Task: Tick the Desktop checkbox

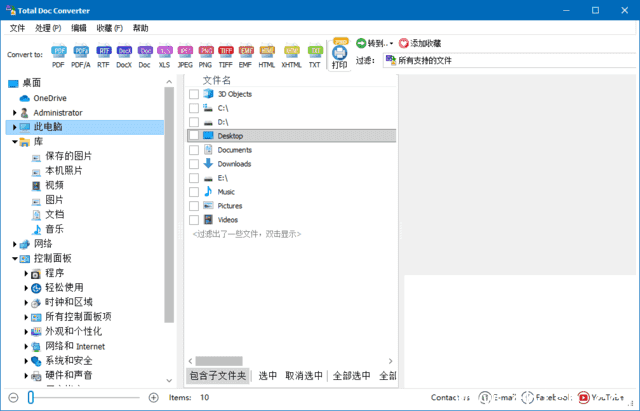Action: click(194, 136)
